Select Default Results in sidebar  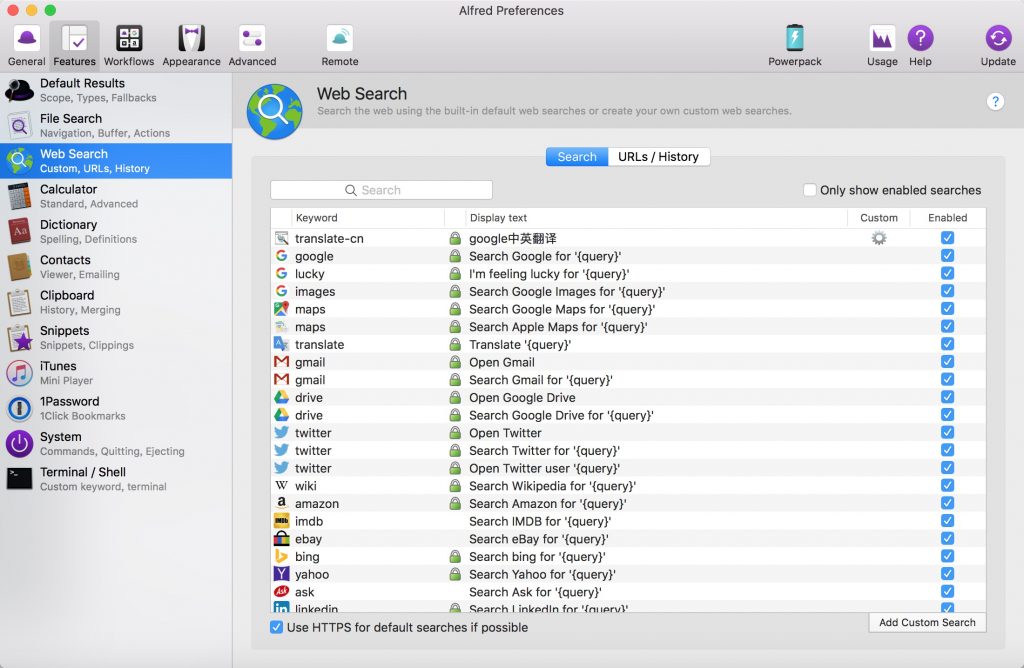116,90
